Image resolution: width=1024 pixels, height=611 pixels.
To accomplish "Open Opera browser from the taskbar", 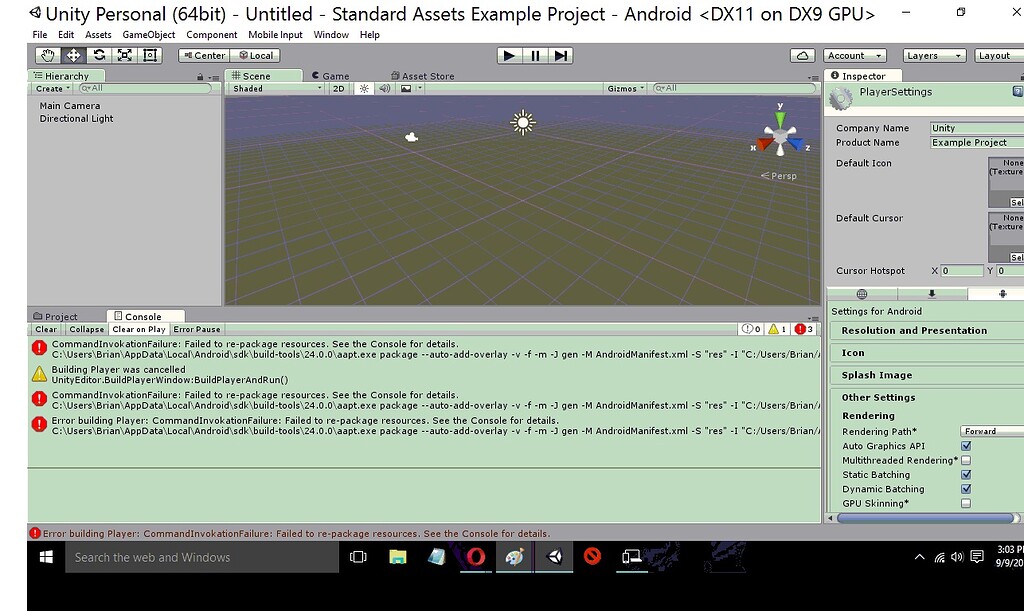I will point(475,557).
